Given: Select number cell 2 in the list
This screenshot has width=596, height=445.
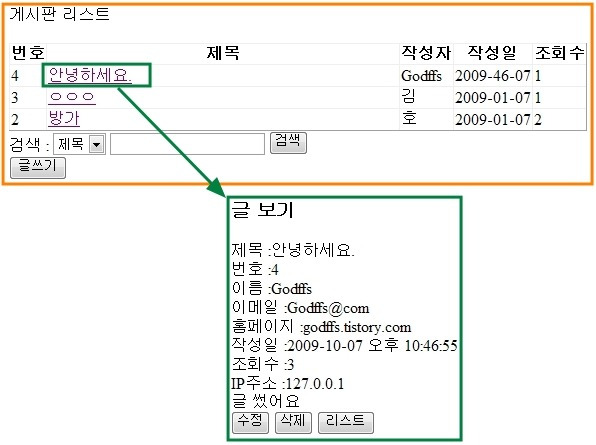Looking at the screenshot, I should coord(15,120).
